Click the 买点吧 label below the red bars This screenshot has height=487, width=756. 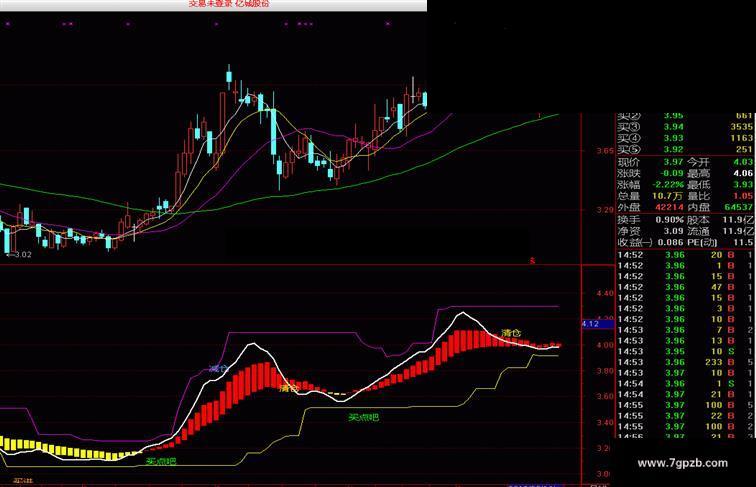[364, 417]
